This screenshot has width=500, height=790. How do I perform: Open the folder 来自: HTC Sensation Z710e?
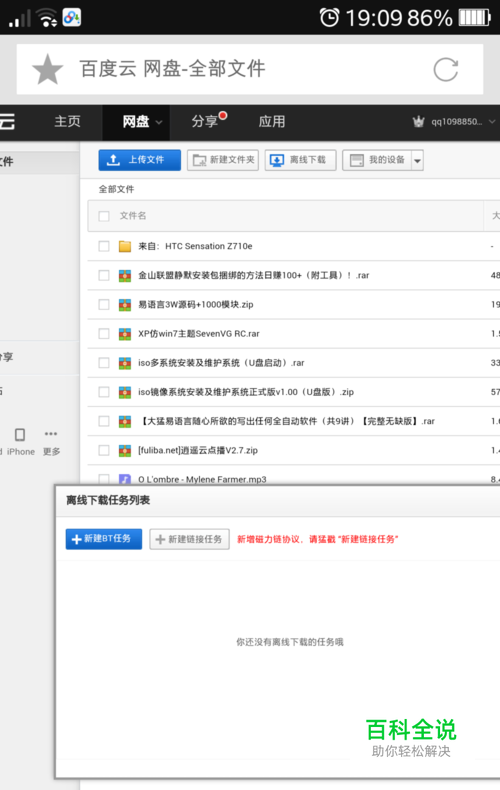click(195, 246)
